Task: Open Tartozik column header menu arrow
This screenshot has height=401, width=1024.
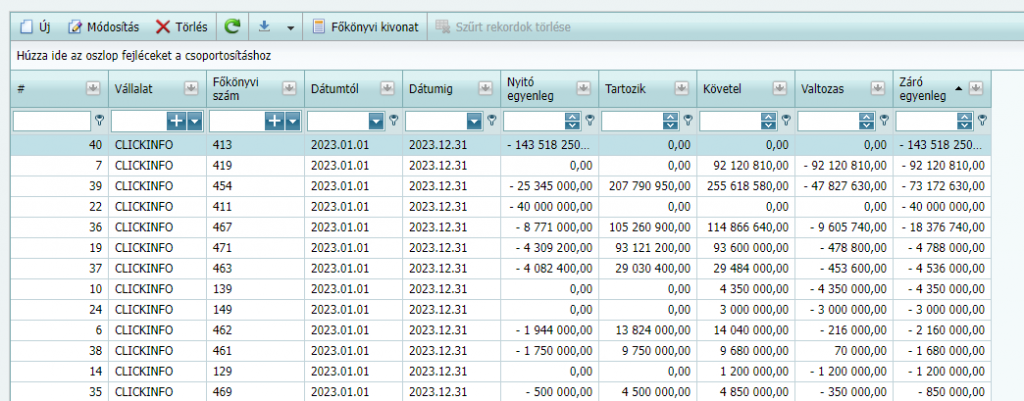Action: click(681, 88)
